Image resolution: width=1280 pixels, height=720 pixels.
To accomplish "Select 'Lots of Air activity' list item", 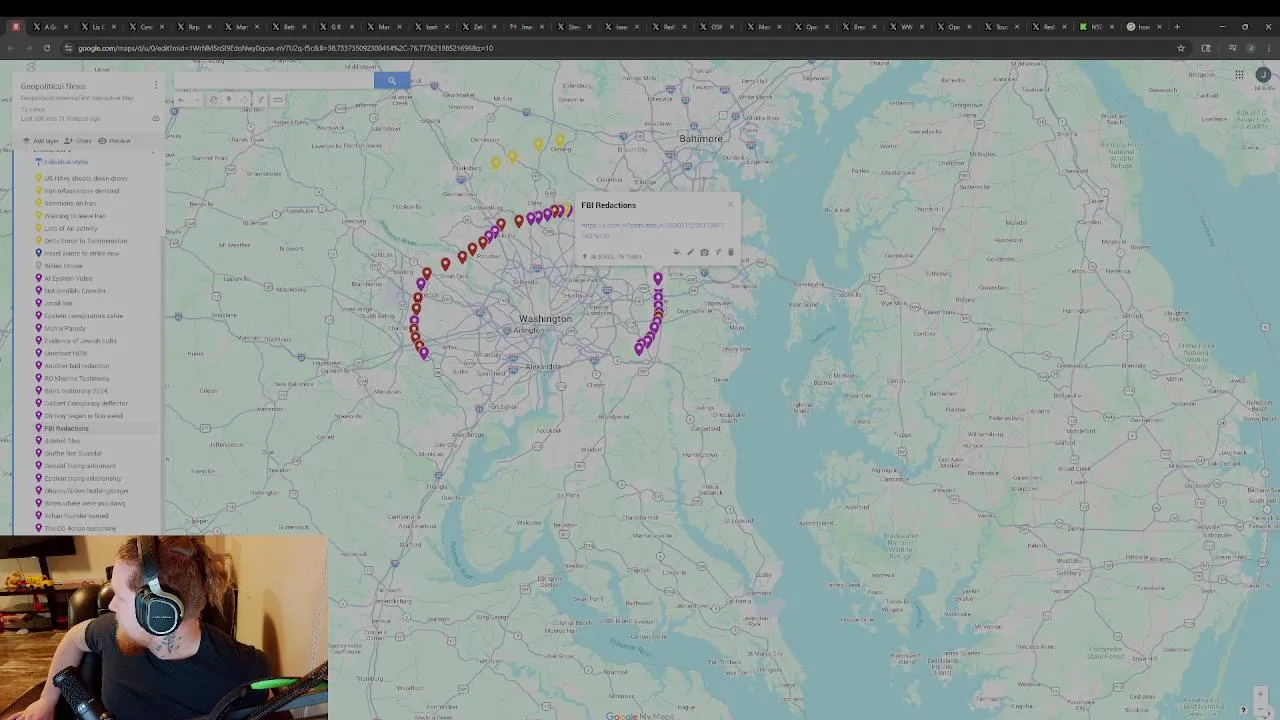I will 71,228.
